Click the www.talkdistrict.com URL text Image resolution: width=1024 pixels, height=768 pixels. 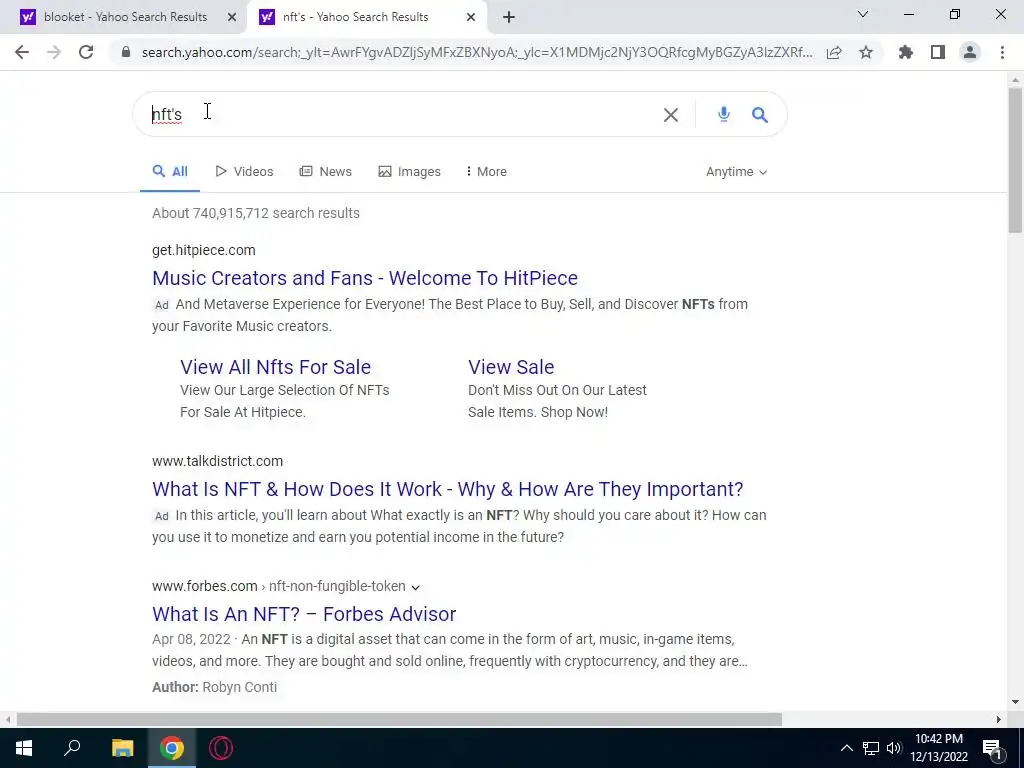217,461
